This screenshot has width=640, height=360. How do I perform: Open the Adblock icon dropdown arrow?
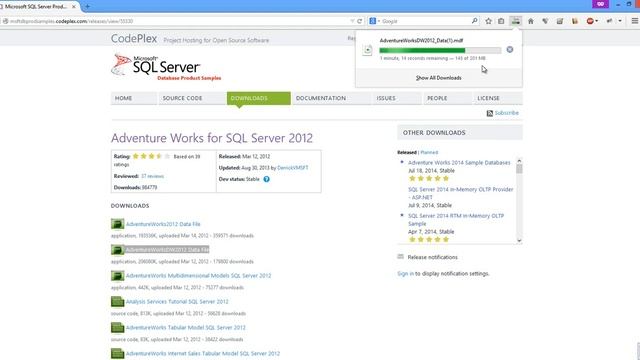(x=597, y=21)
